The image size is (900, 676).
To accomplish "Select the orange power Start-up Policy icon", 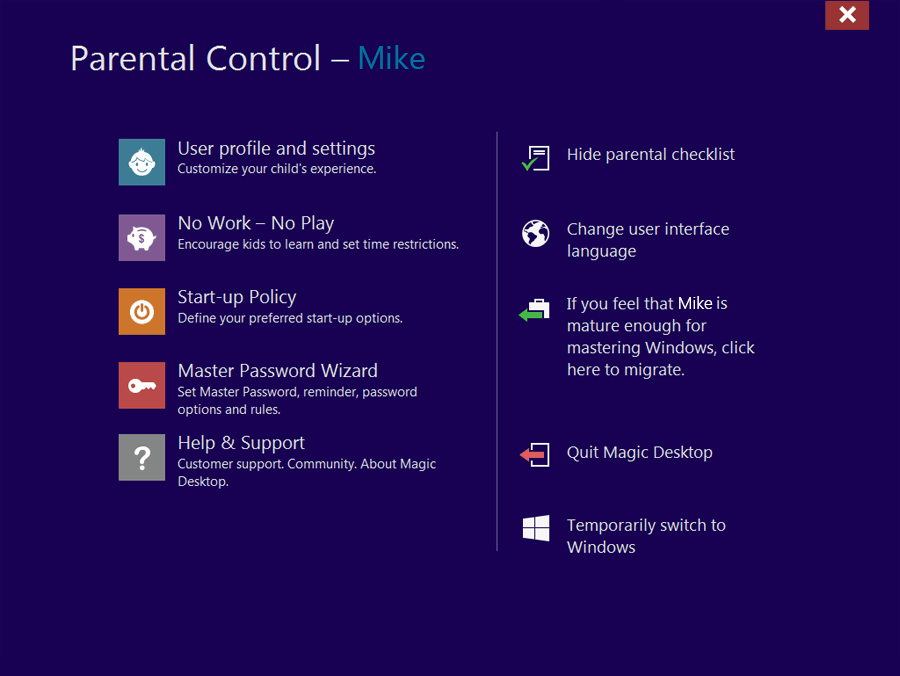I will 142,311.
